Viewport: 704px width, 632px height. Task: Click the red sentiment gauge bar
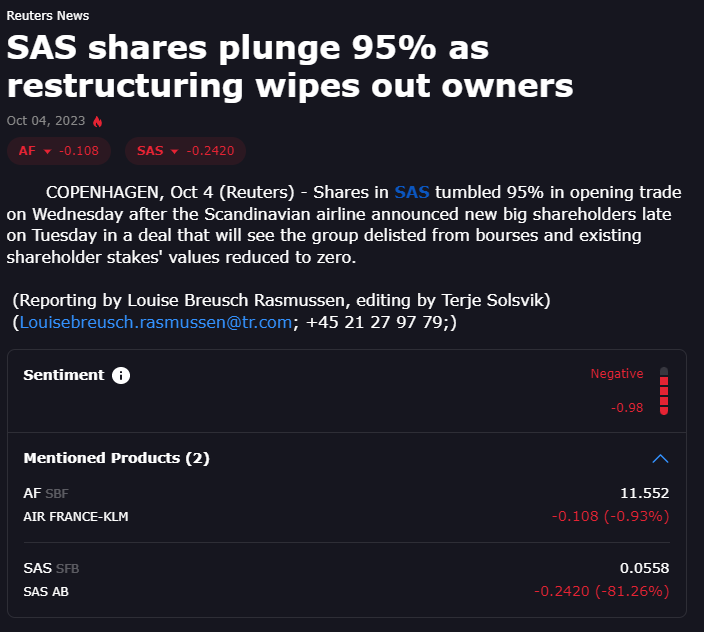[x=664, y=391]
